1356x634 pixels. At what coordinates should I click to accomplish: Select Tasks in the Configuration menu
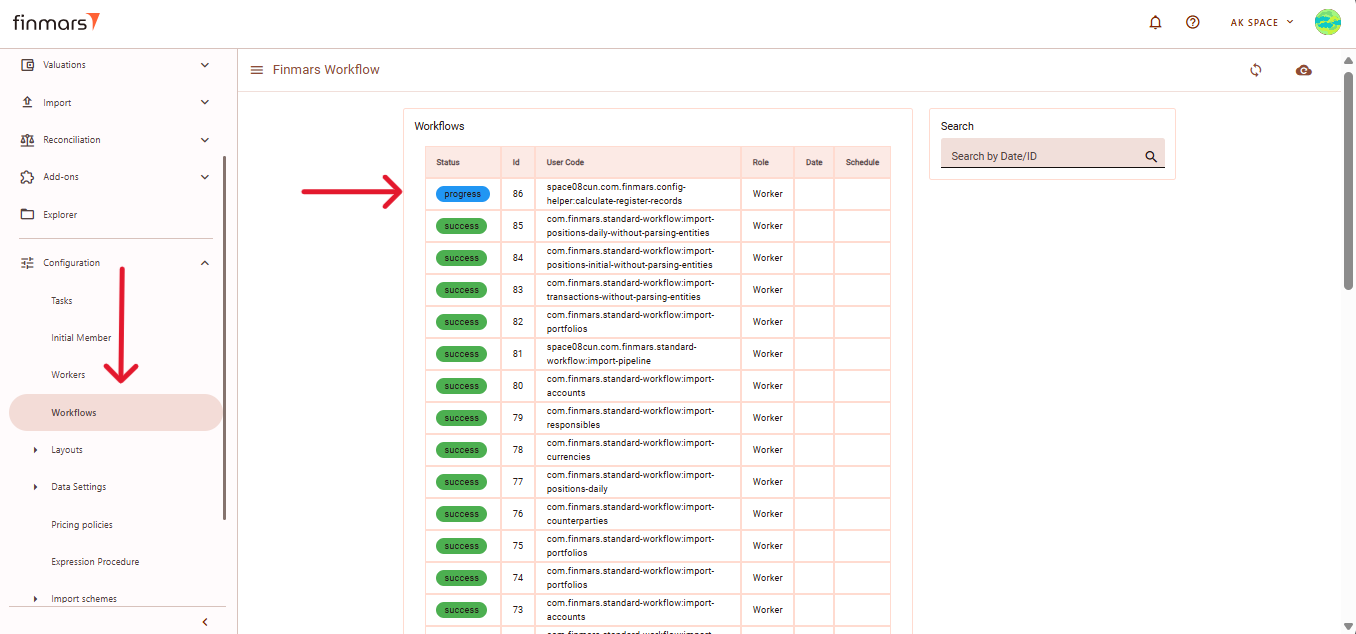pos(62,301)
